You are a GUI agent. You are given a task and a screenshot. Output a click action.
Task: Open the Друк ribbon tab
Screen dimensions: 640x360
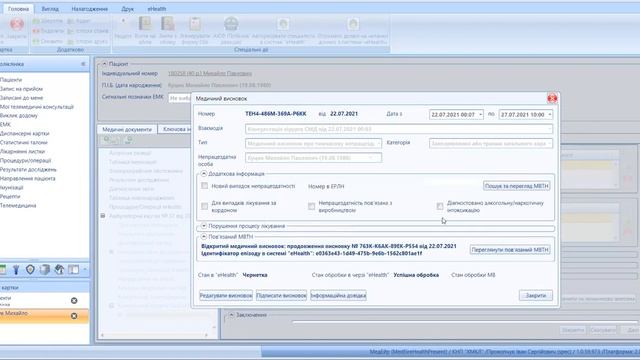pyautogui.click(x=127, y=9)
